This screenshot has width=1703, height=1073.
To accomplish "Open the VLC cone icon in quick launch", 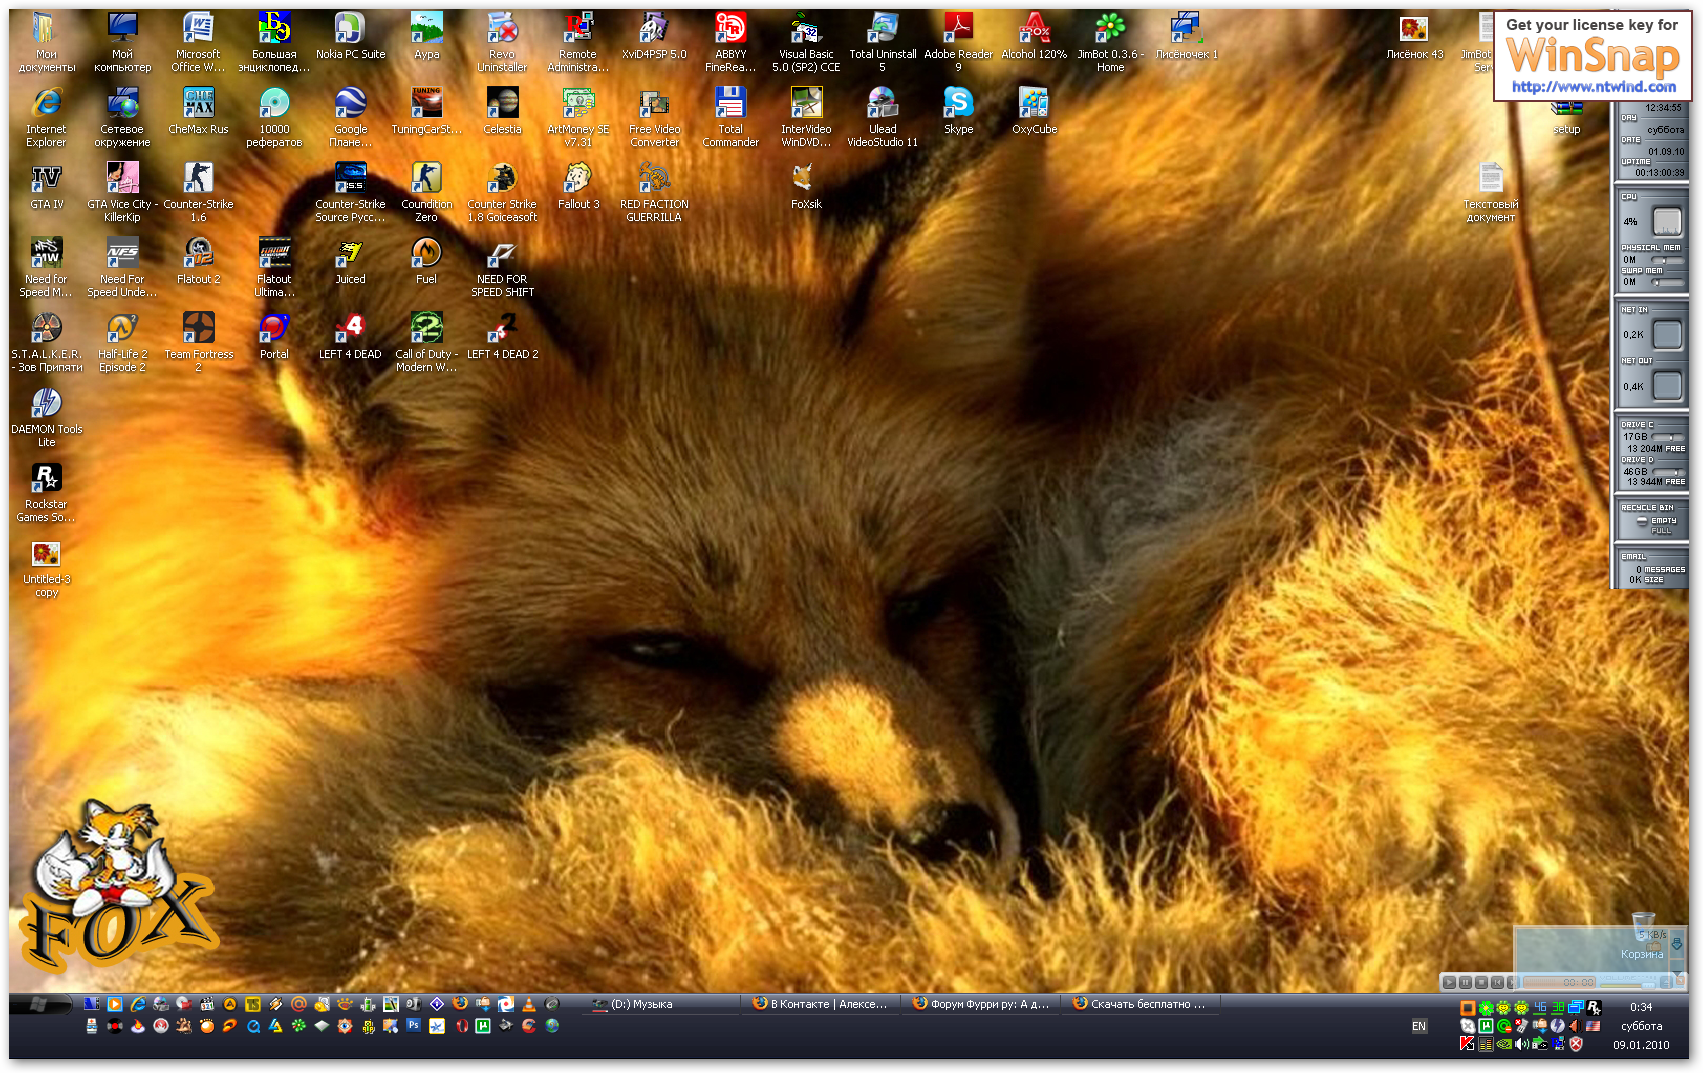I will pos(529,1004).
